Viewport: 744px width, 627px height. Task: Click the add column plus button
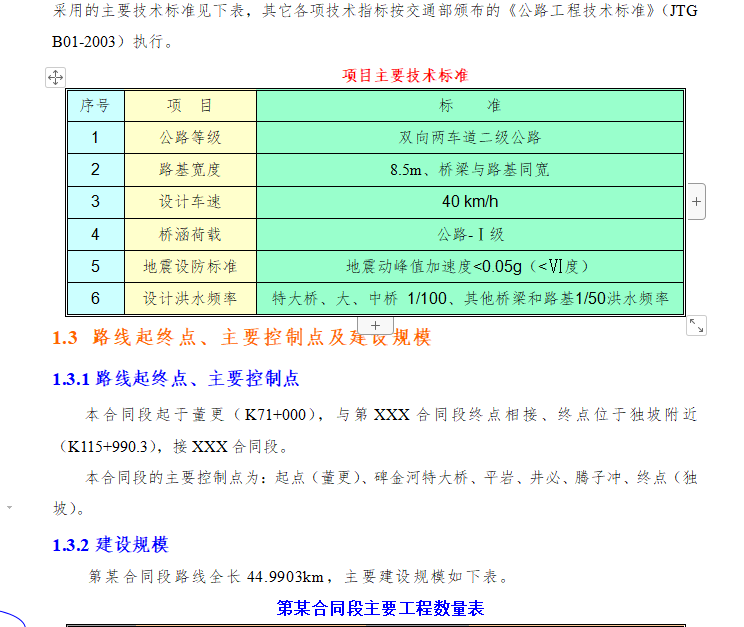(696, 202)
